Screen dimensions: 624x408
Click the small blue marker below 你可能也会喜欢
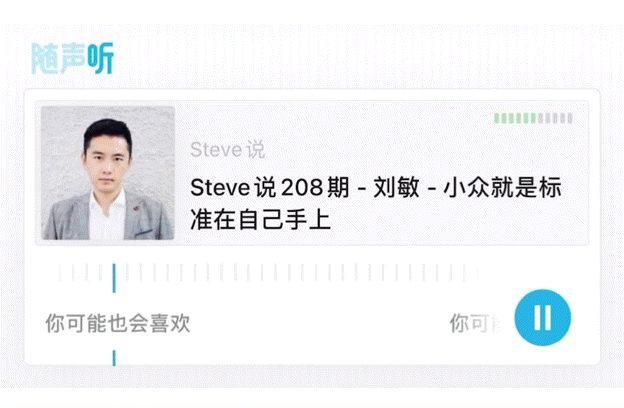[114, 358]
